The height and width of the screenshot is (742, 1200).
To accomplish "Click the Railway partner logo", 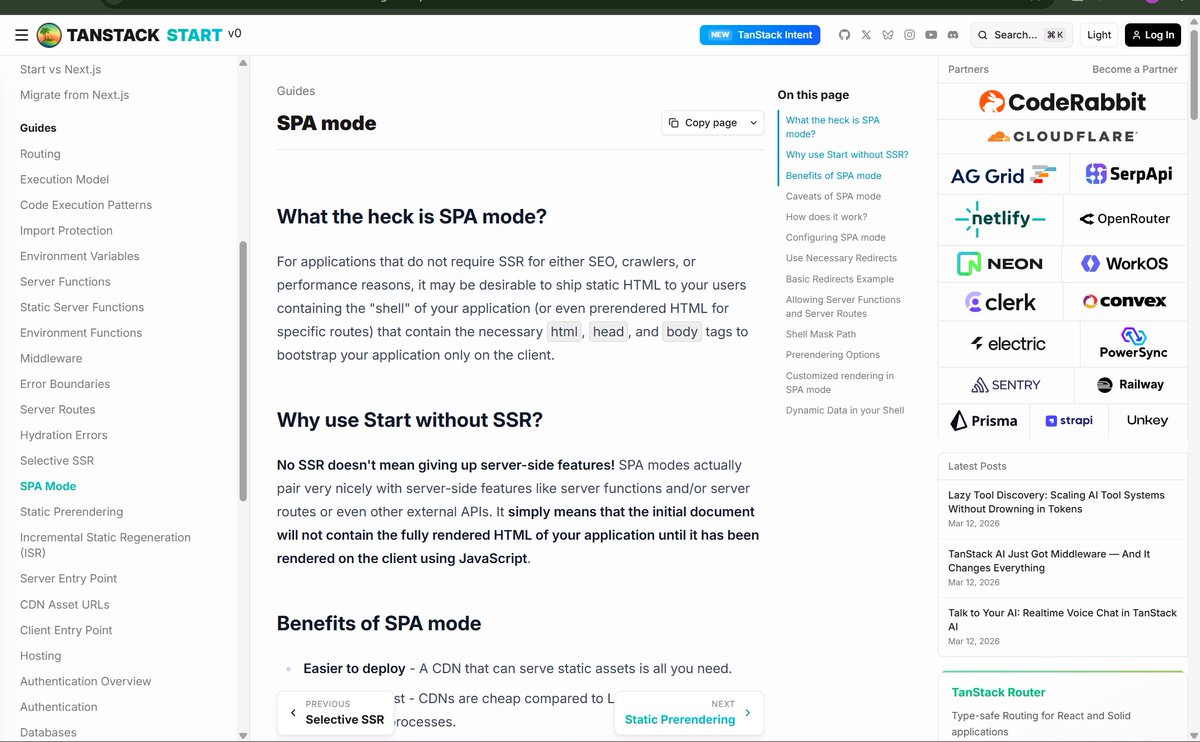I will (x=1130, y=385).
